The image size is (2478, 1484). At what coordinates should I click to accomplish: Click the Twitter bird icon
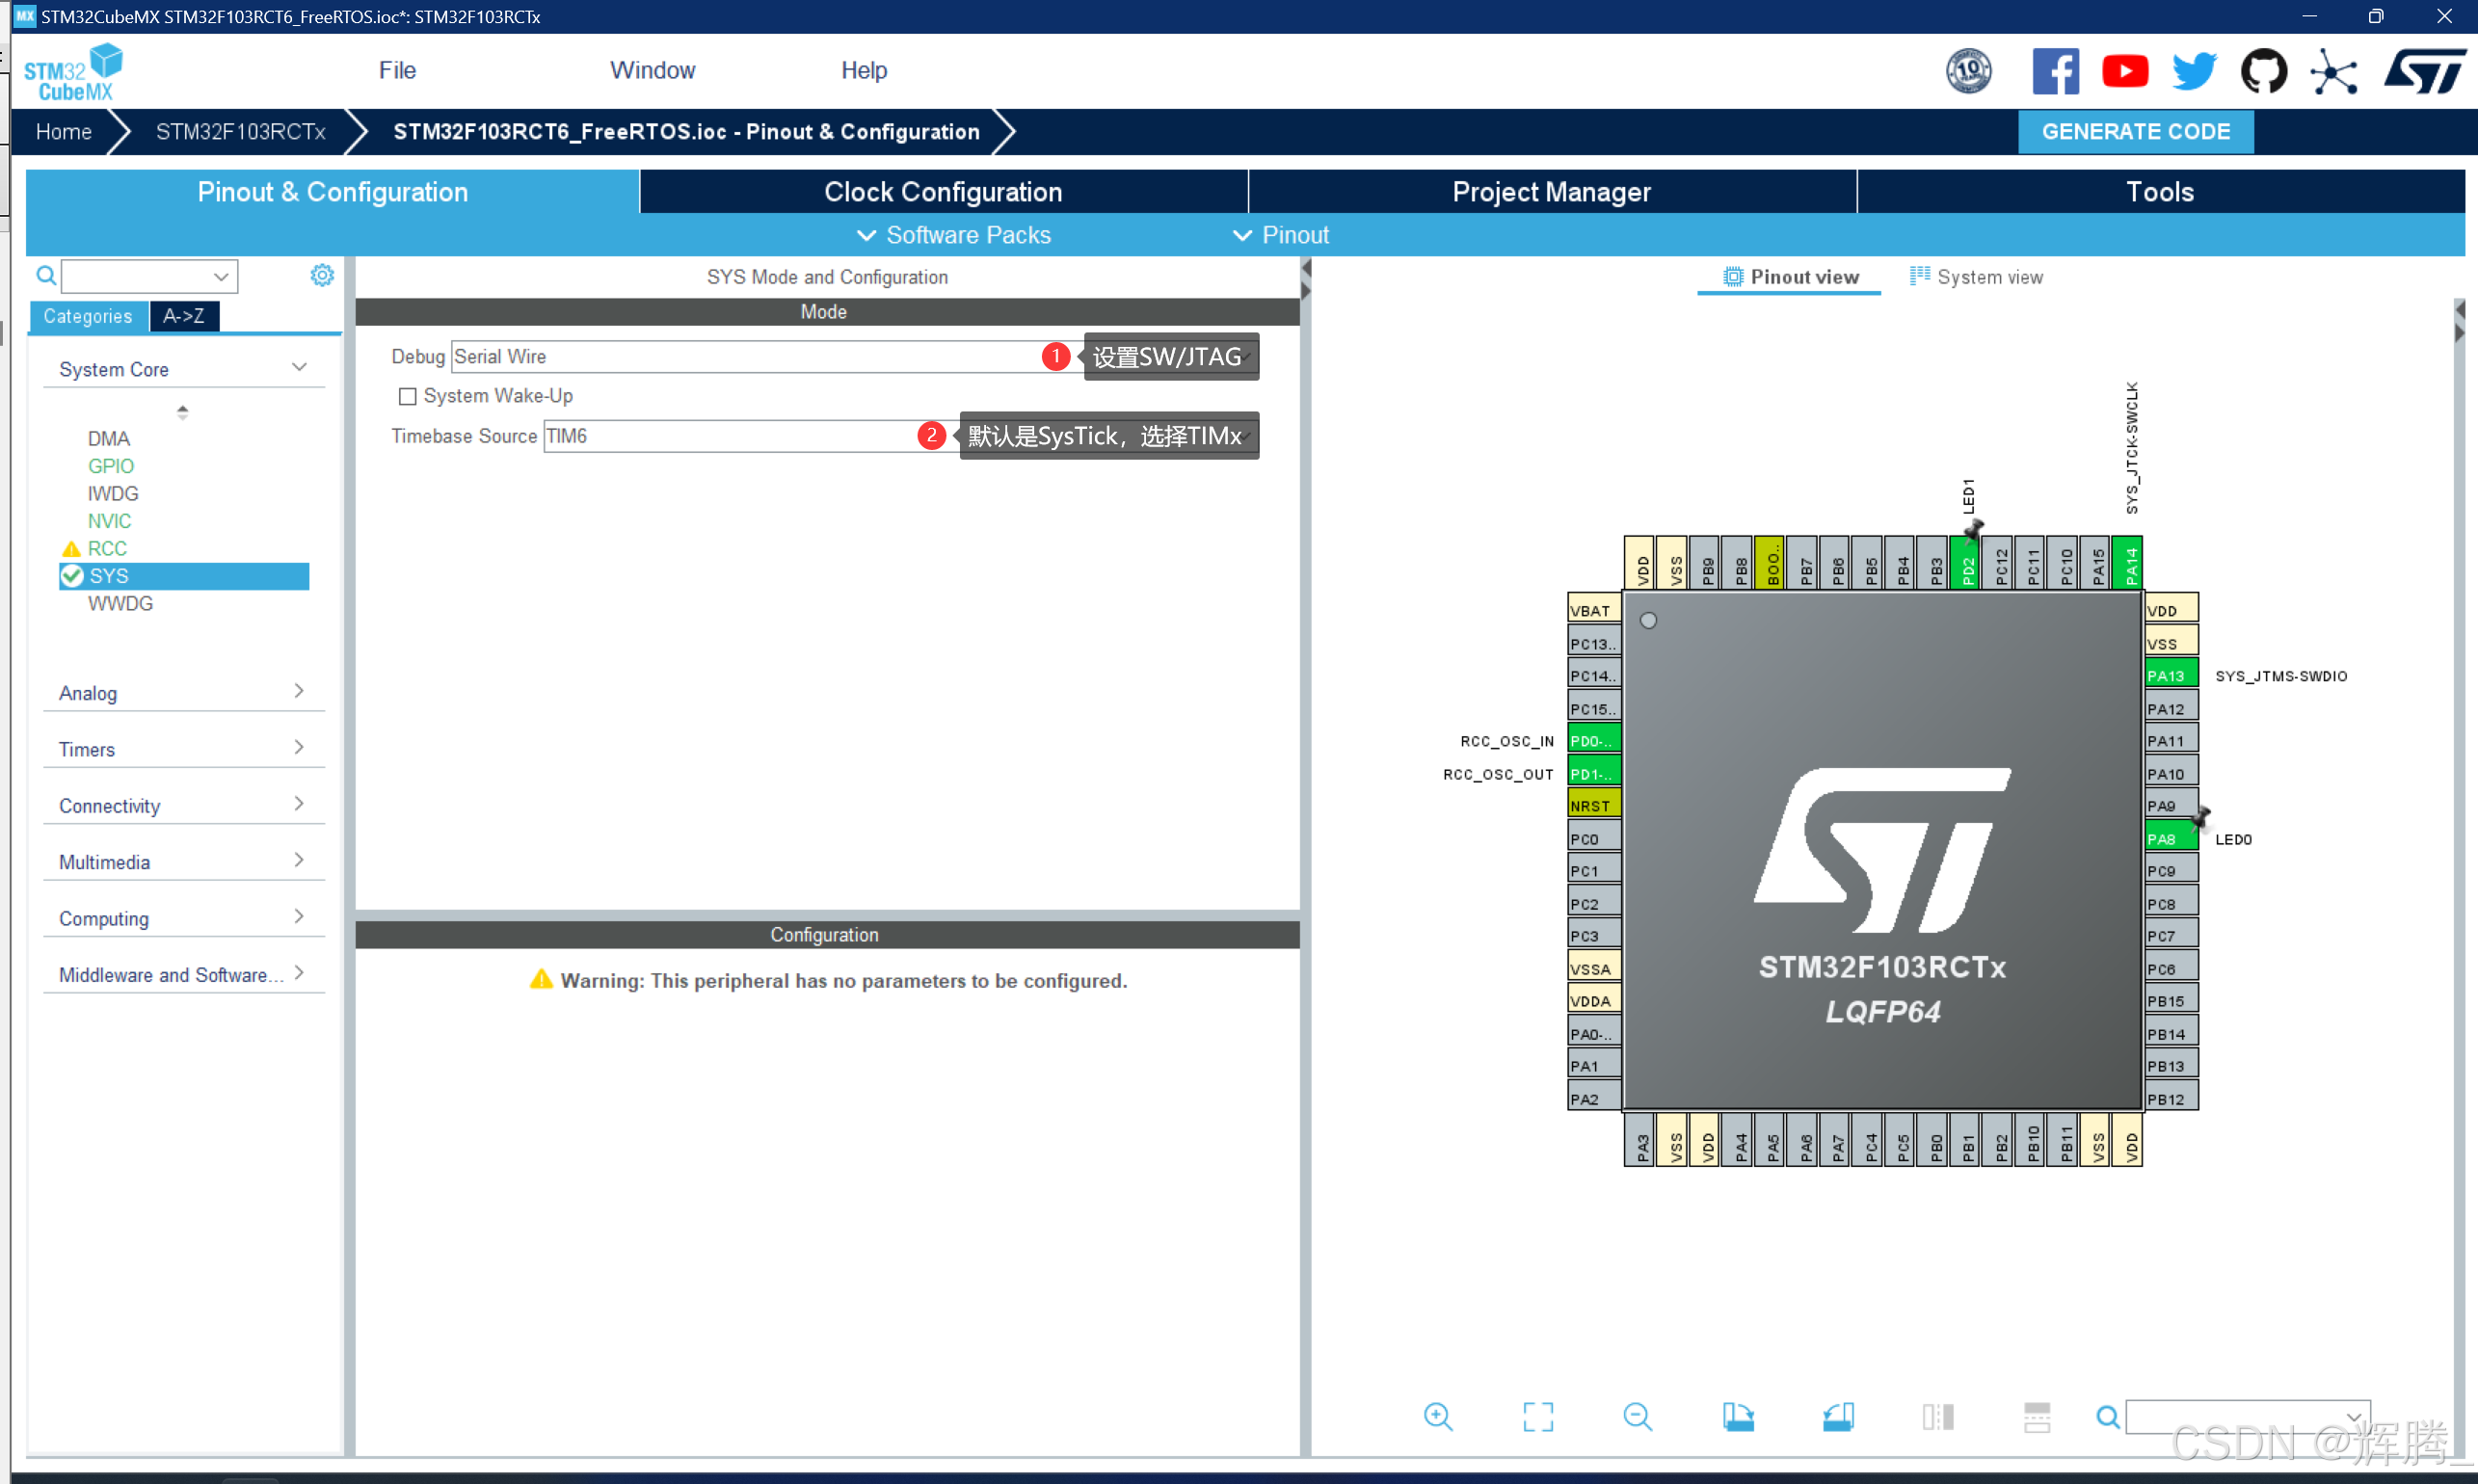[x=2194, y=71]
